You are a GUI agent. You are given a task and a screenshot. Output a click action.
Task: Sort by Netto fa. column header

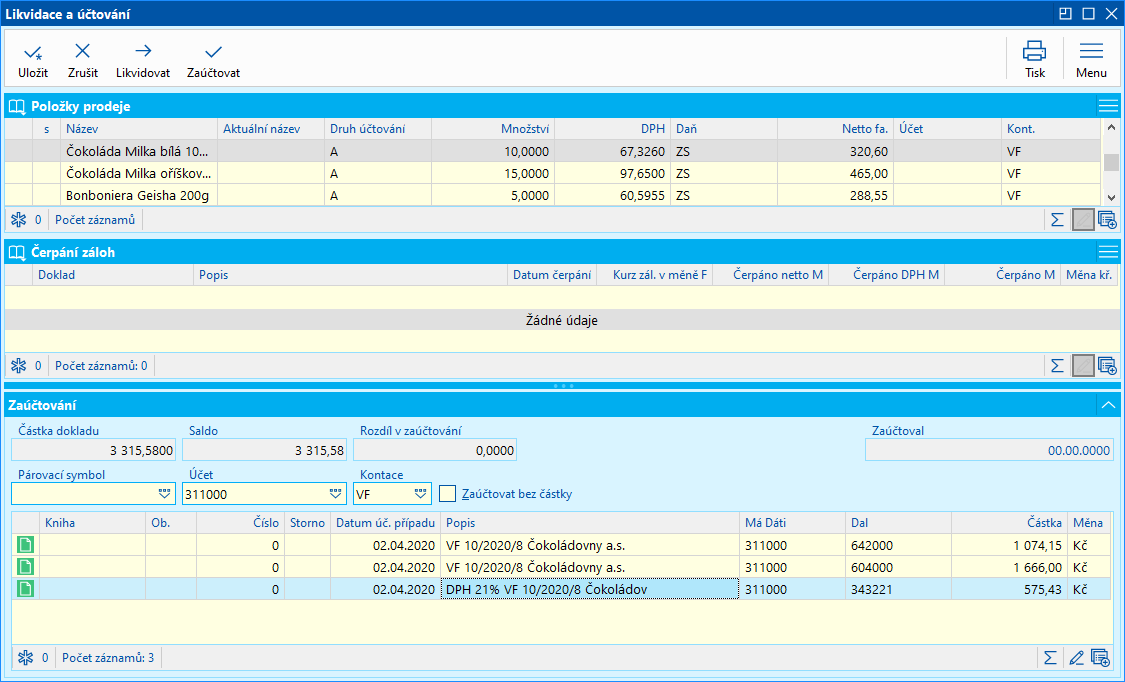(835, 129)
